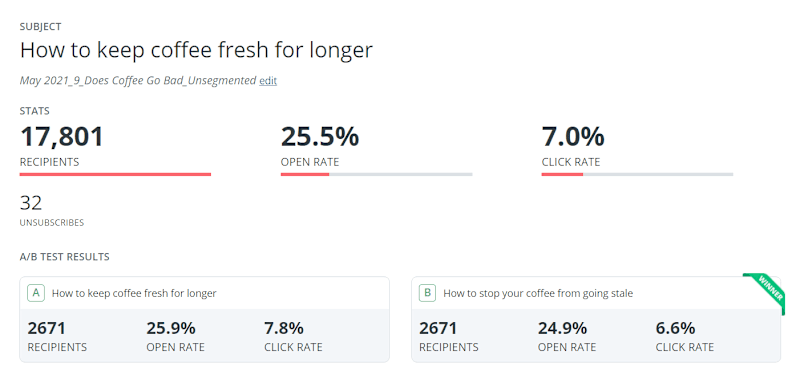Select the 17,801 recipients stat

[62, 137]
